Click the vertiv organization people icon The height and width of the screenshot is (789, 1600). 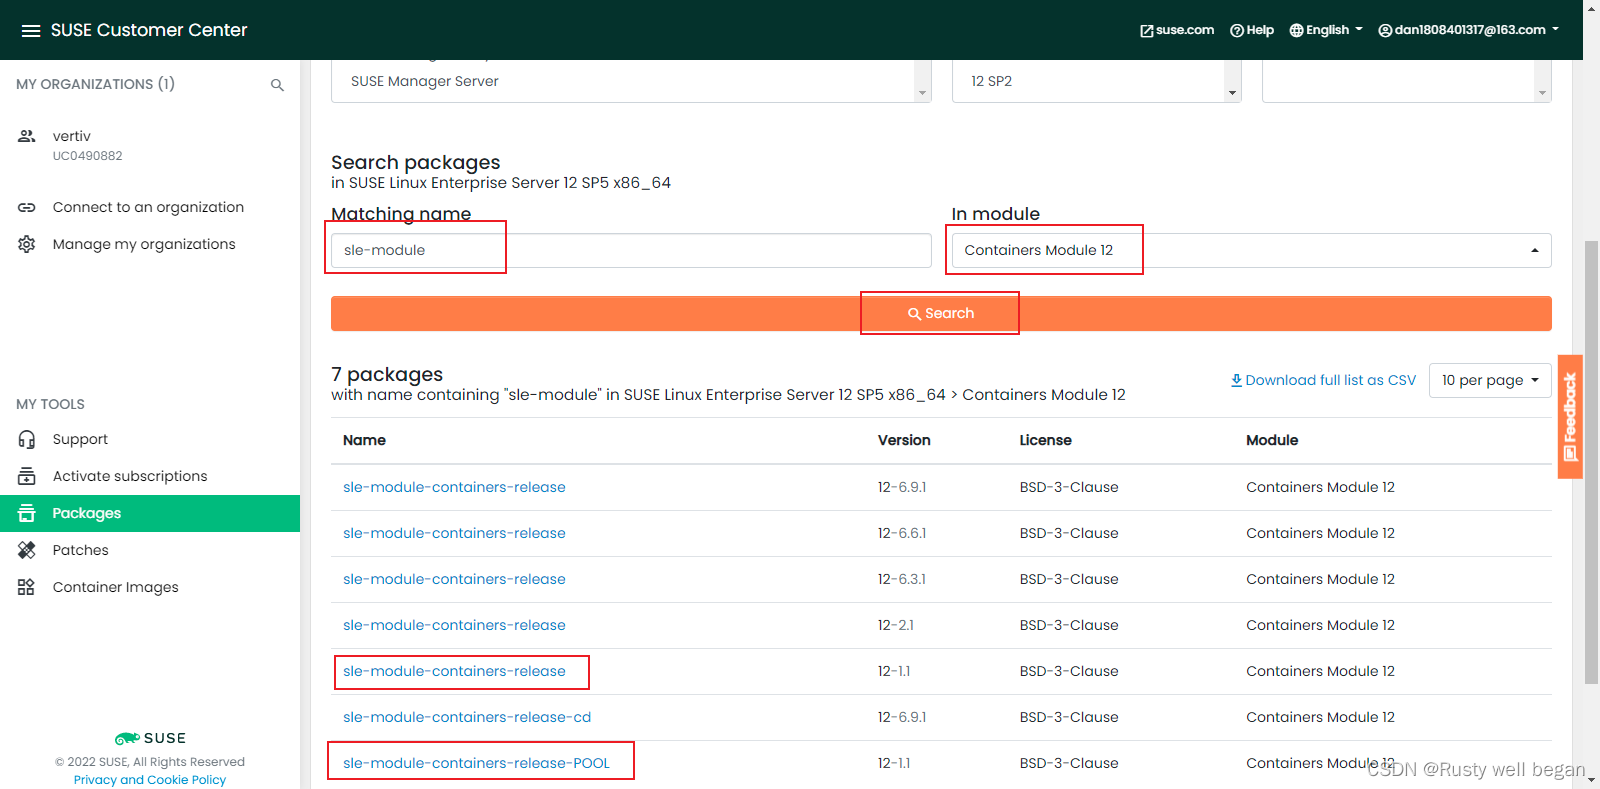click(27, 136)
